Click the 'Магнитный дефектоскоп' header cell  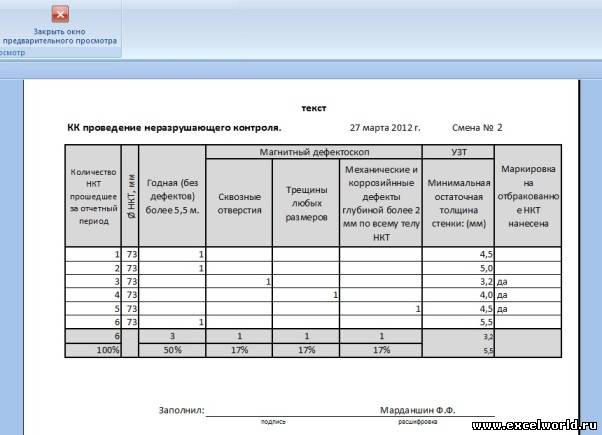click(314, 152)
